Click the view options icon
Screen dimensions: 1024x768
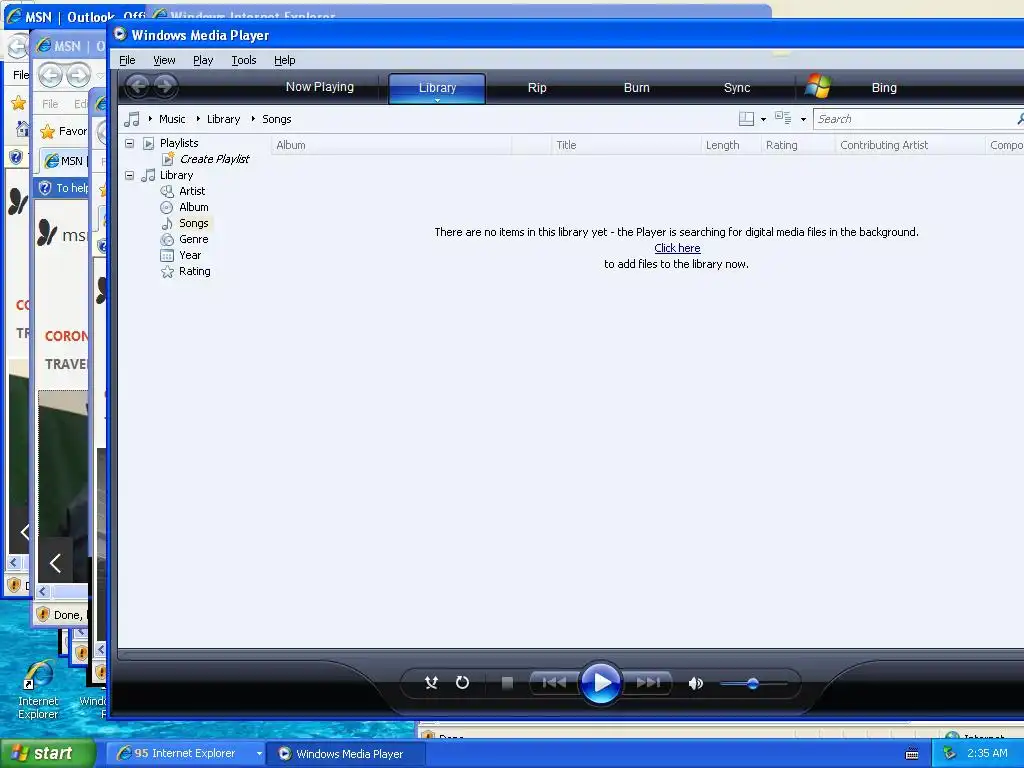coord(783,118)
